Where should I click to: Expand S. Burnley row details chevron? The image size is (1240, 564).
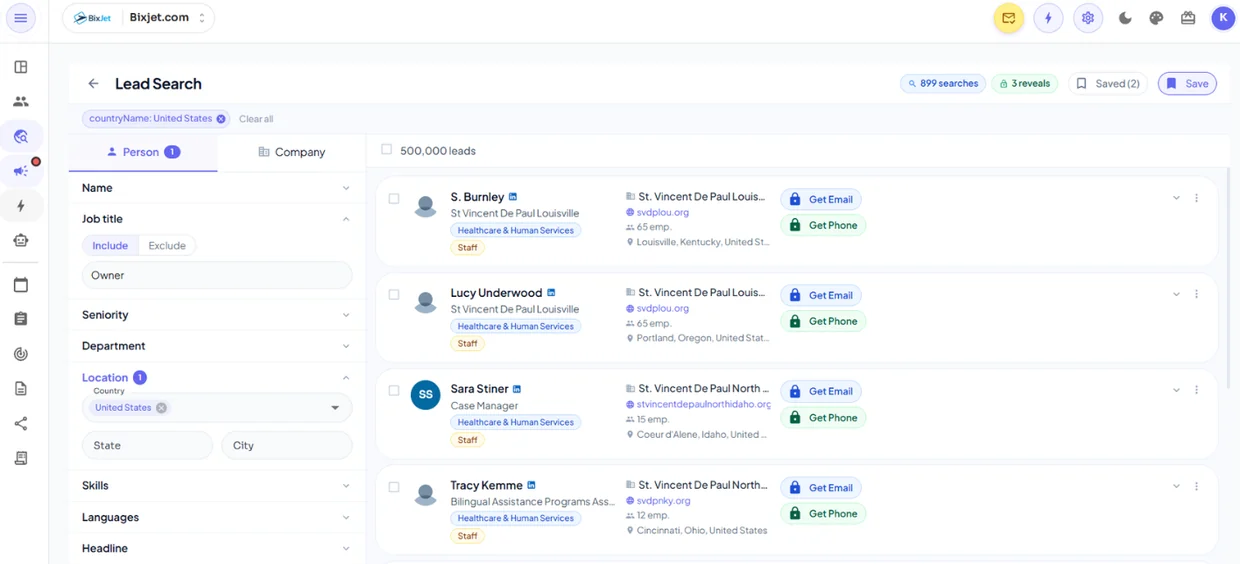(1176, 198)
